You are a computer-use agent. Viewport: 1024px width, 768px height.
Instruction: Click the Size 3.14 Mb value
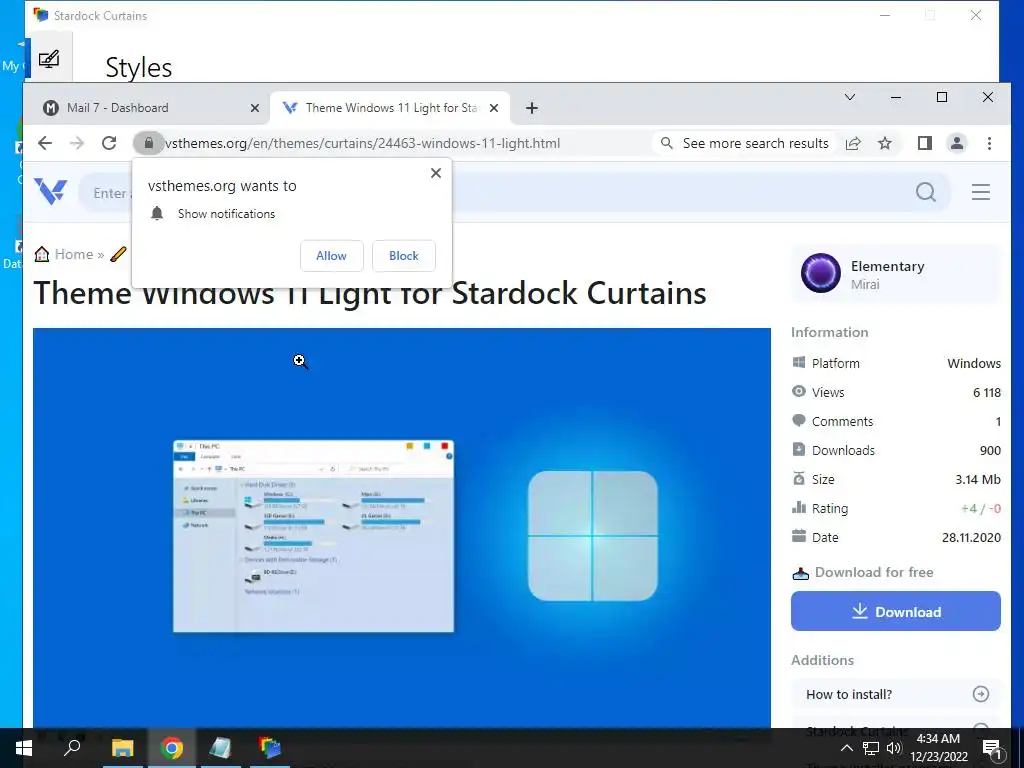(x=978, y=479)
